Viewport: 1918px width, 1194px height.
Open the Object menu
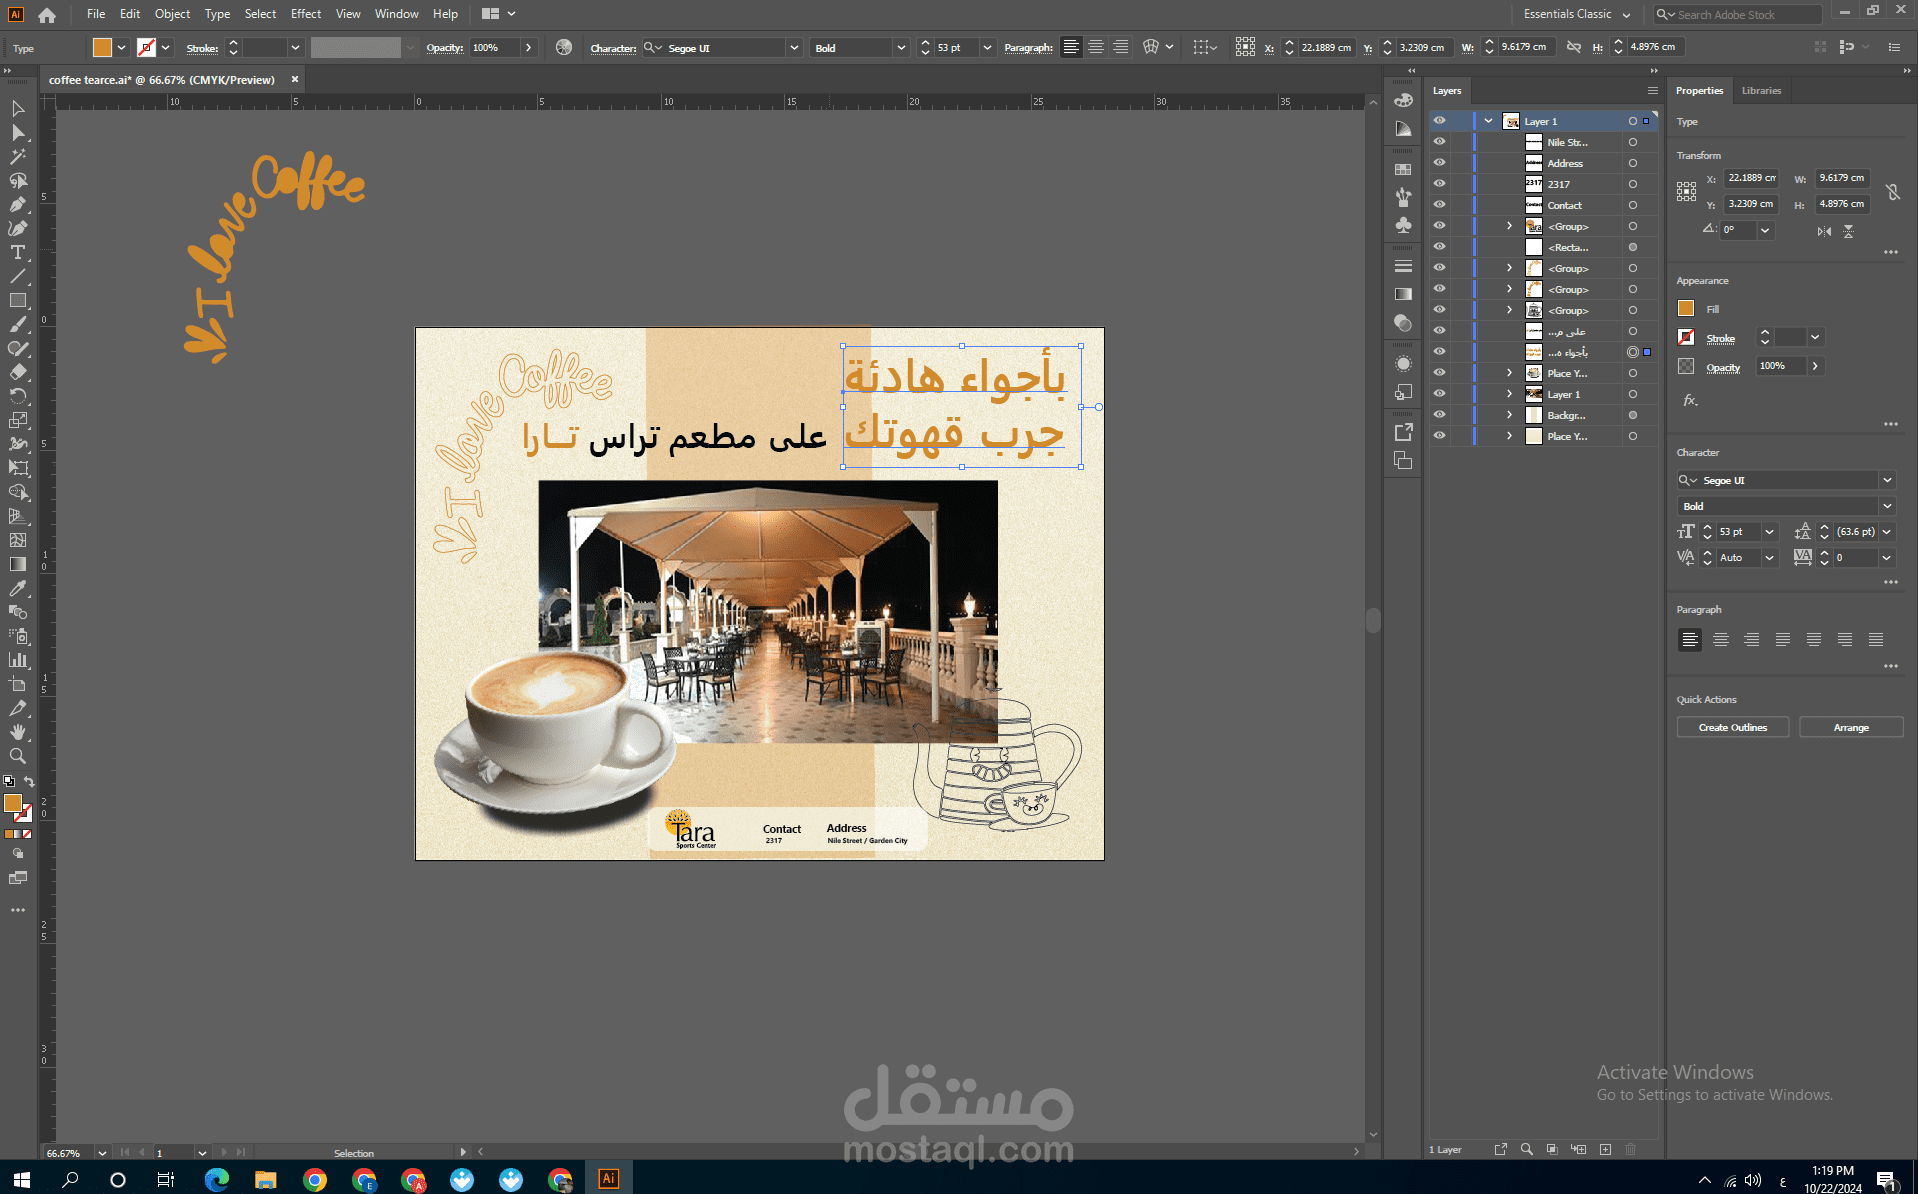click(172, 14)
